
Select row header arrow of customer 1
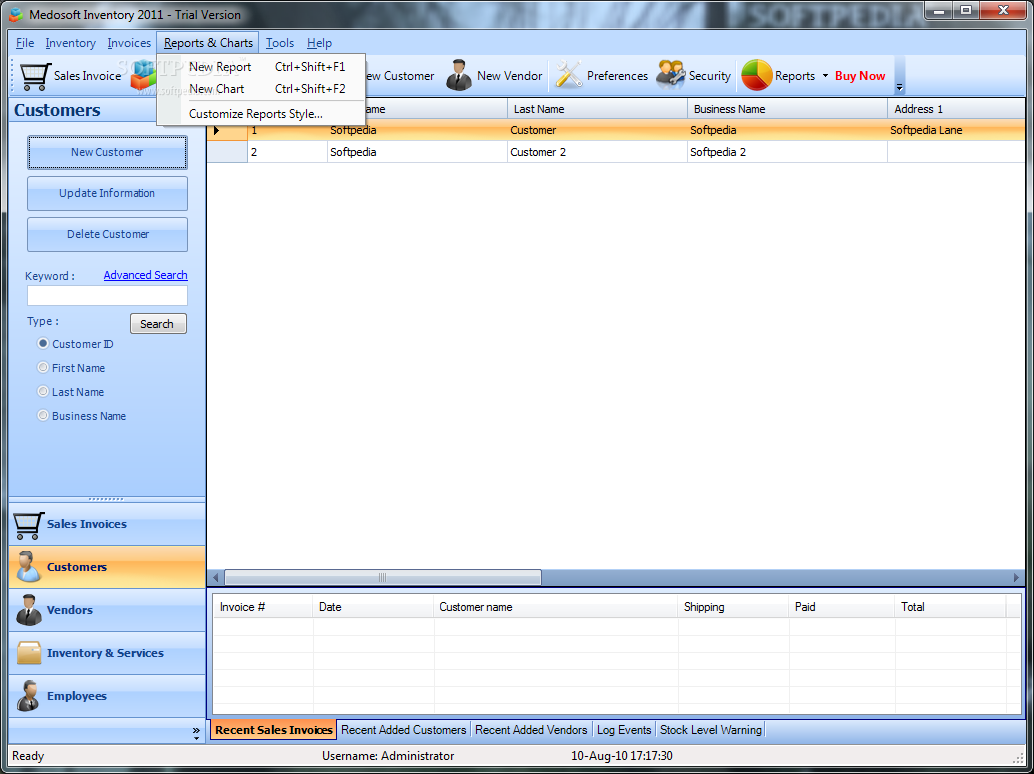pyautogui.click(x=228, y=131)
